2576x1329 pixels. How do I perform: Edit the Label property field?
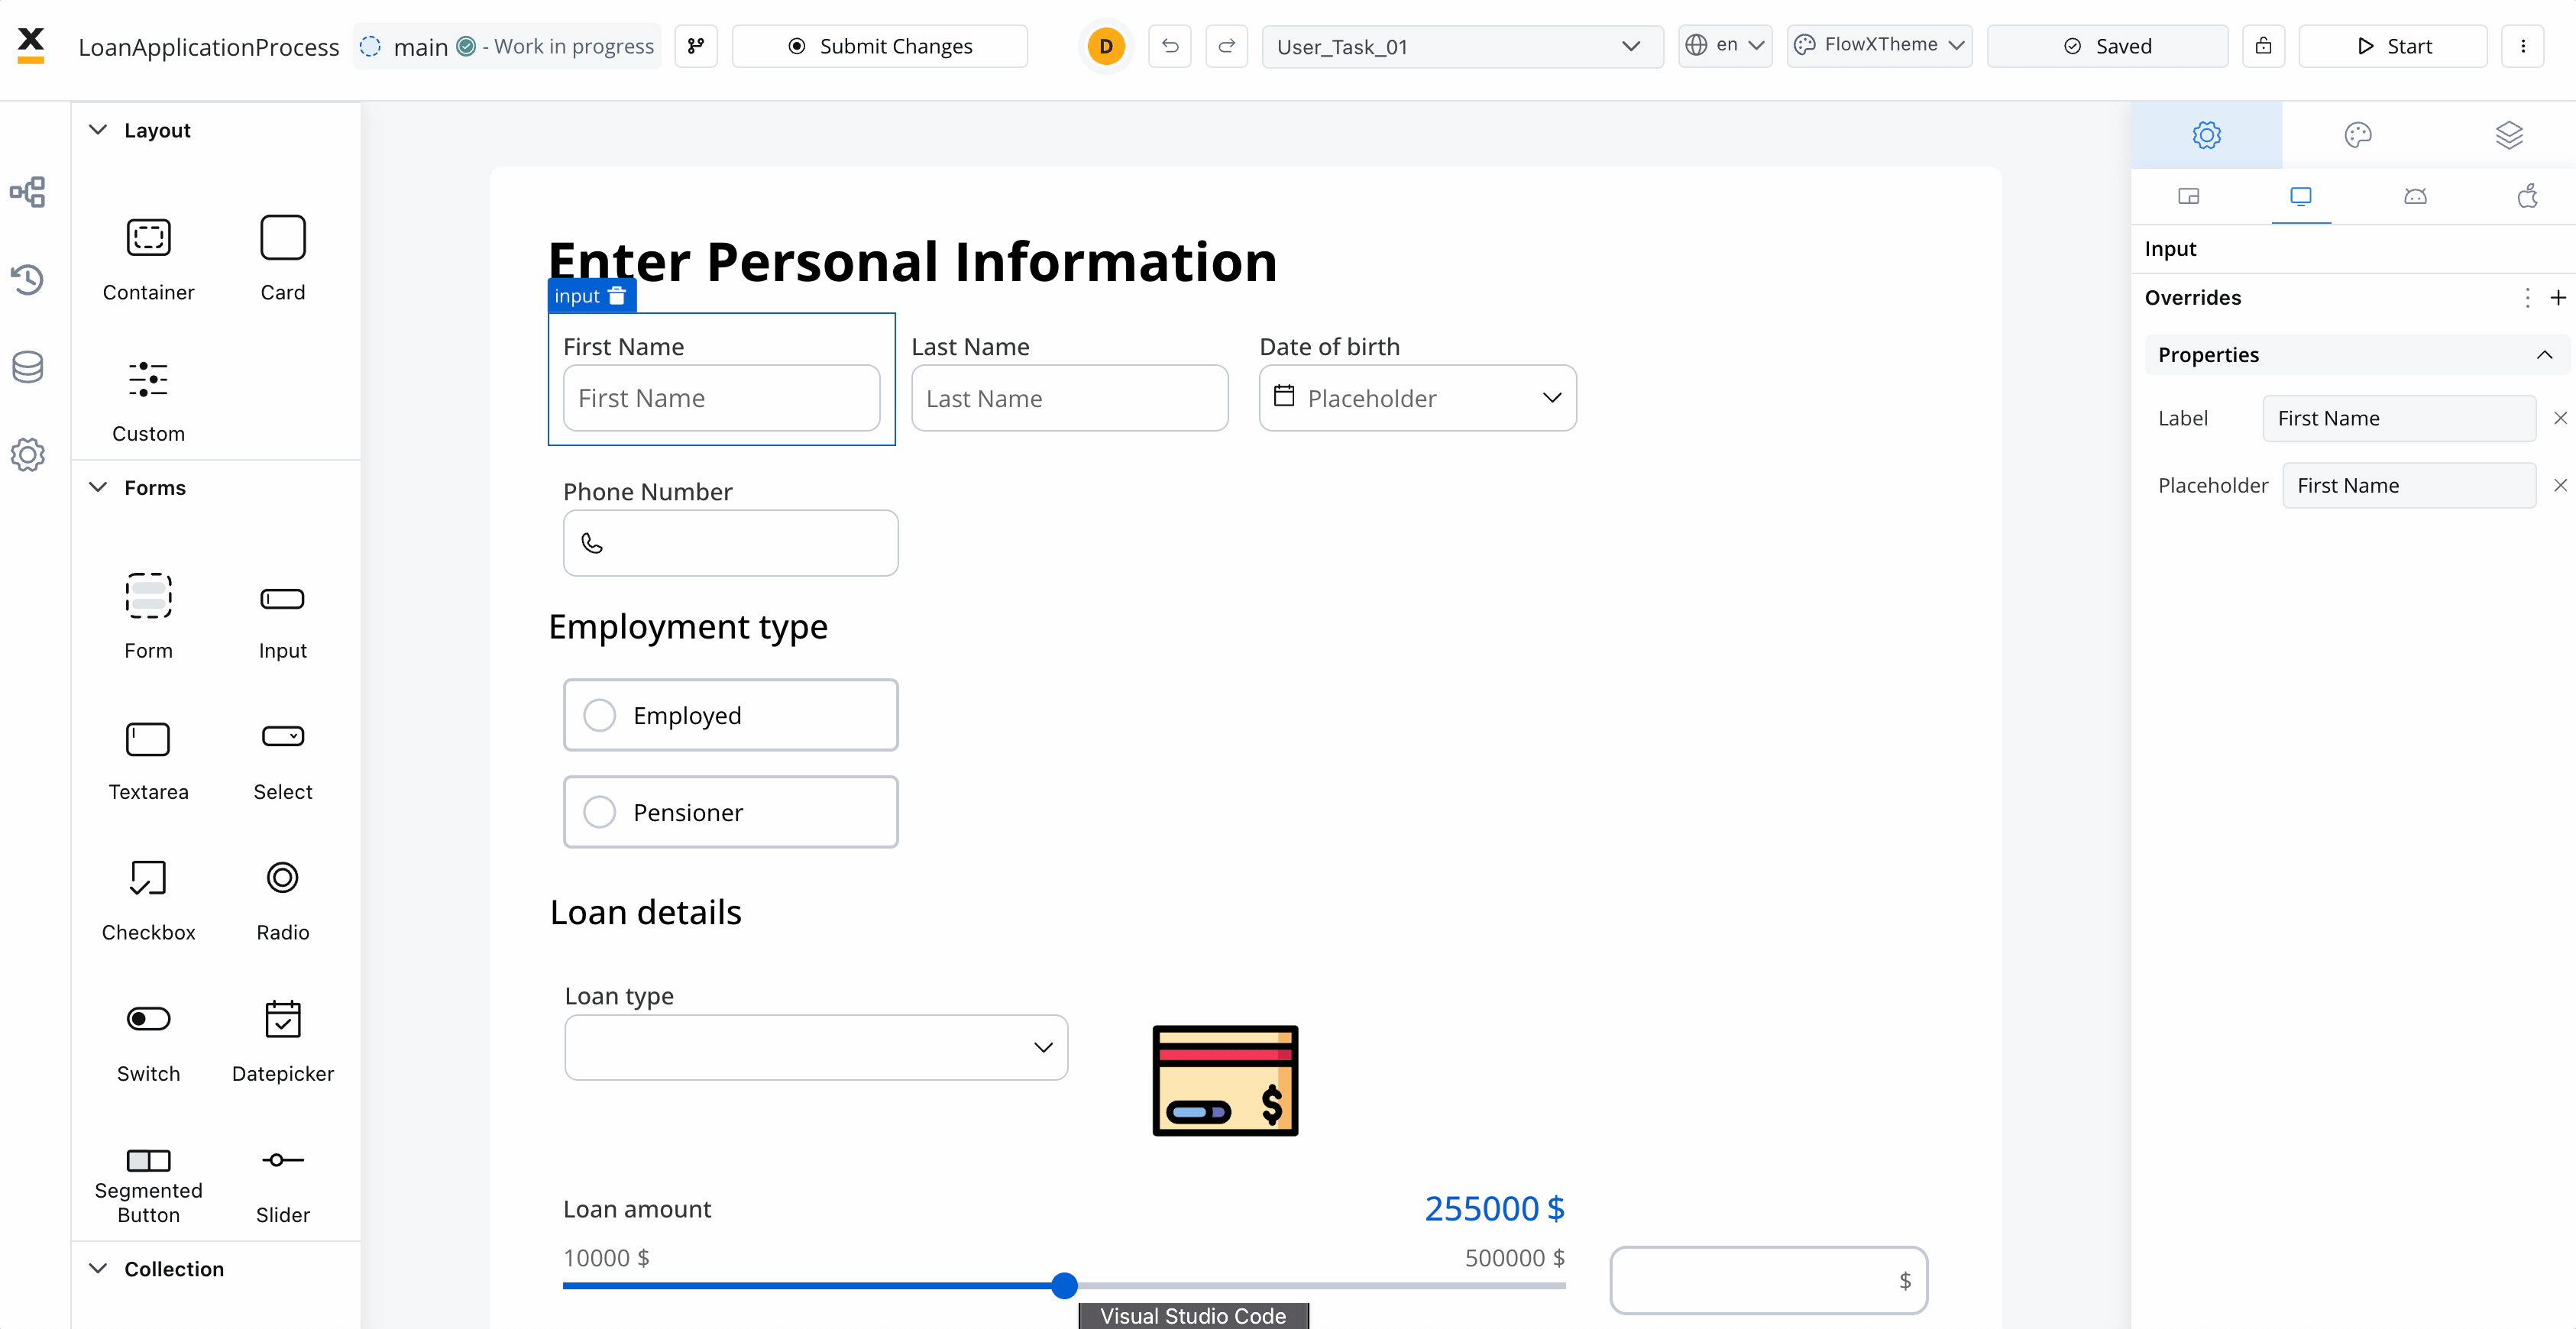pyautogui.click(x=2399, y=418)
